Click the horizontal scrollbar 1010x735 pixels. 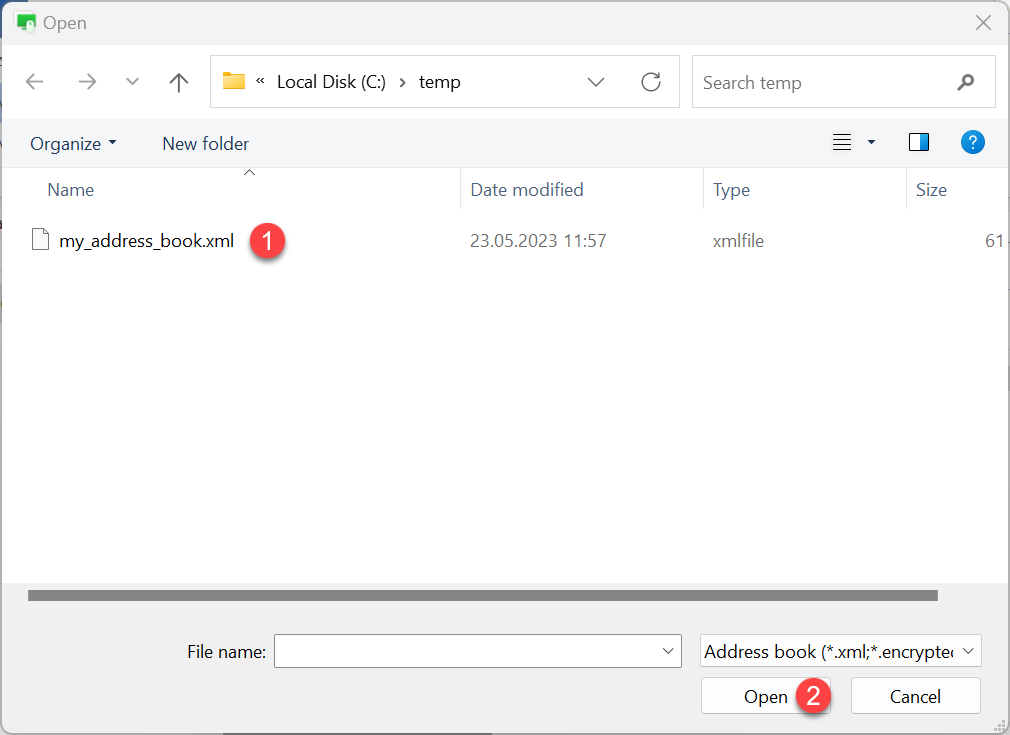click(482, 595)
